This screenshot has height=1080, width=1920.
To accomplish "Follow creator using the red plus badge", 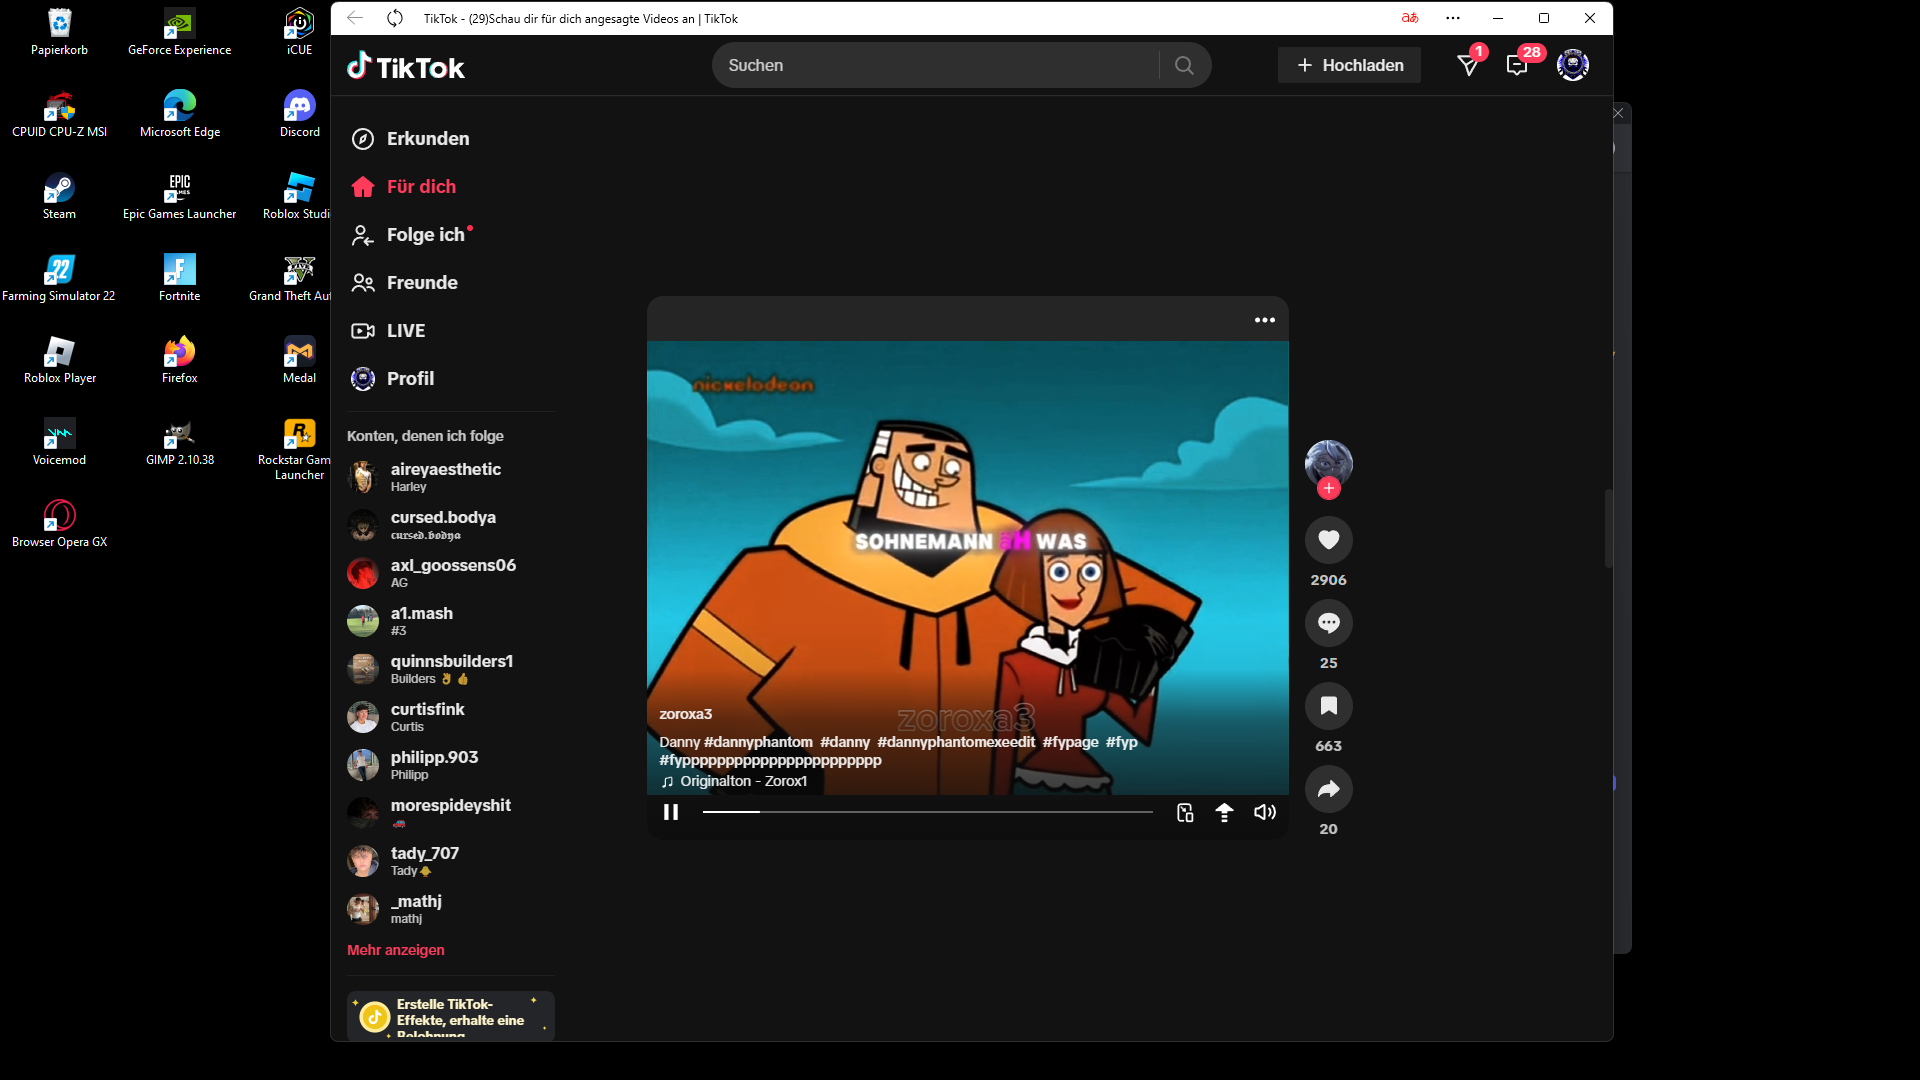I will pos(1329,488).
